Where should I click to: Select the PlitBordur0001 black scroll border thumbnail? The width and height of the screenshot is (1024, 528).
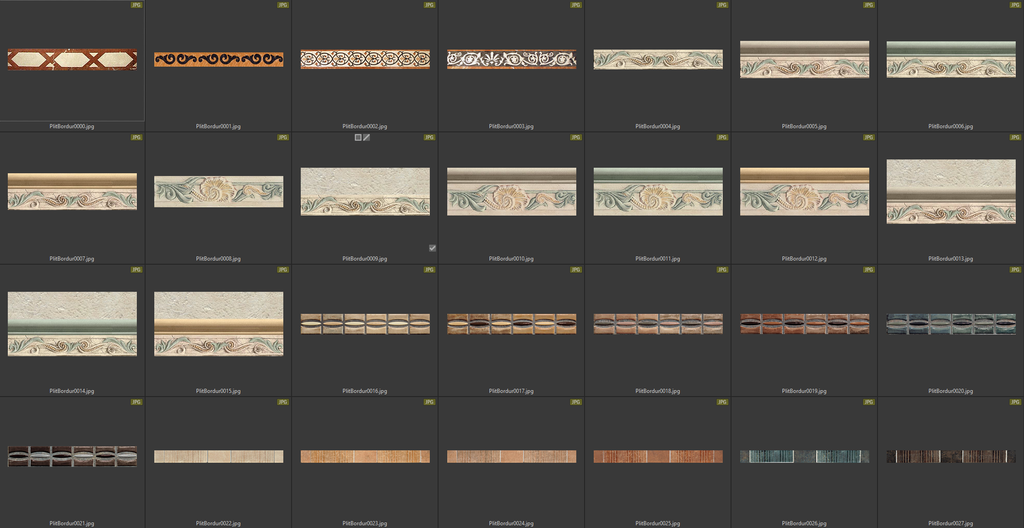(x=218, y=59)
